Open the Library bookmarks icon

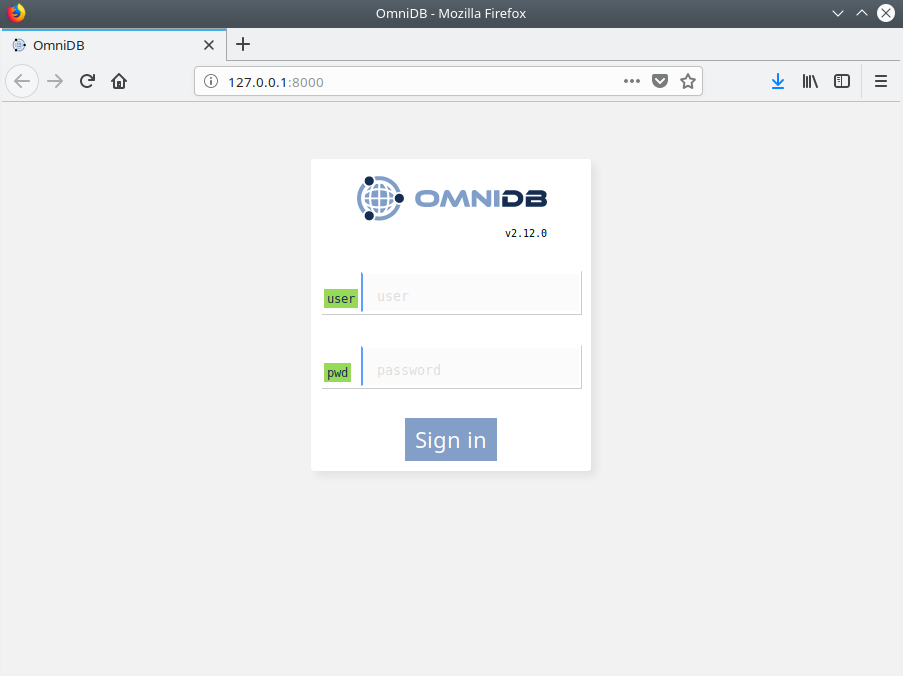click(x=810, y=82)
